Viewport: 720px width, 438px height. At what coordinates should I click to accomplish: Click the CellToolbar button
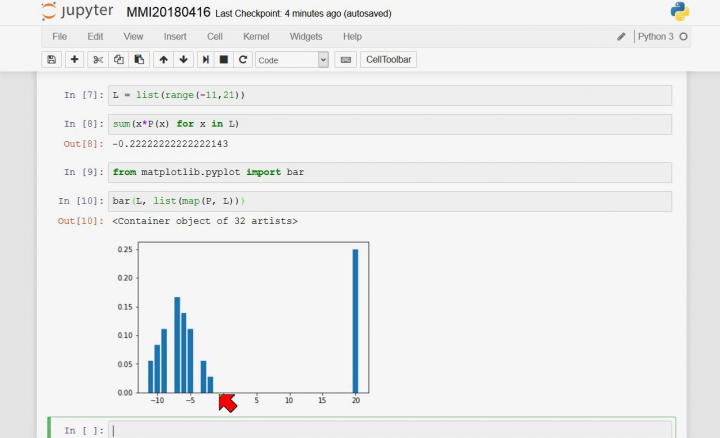coord(388,60)
